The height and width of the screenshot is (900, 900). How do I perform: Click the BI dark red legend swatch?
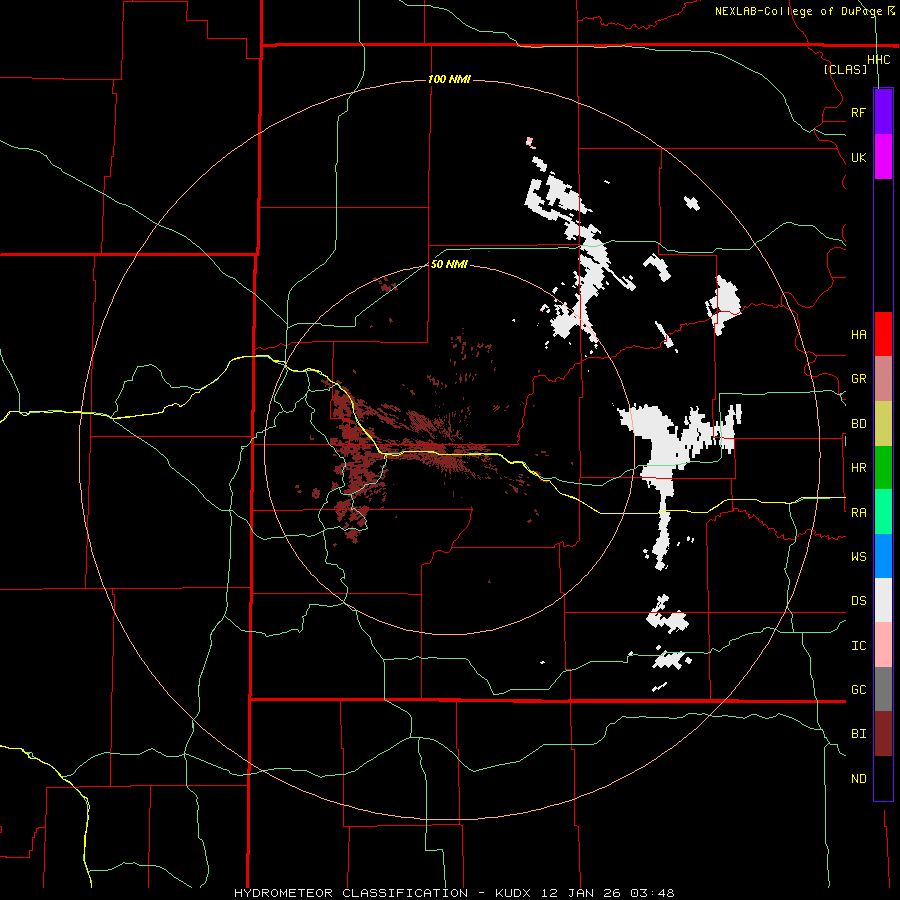[x=883, y=734]
